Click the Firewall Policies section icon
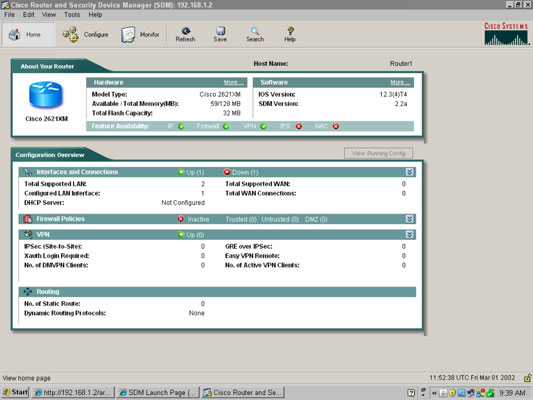 pos(28,219)
